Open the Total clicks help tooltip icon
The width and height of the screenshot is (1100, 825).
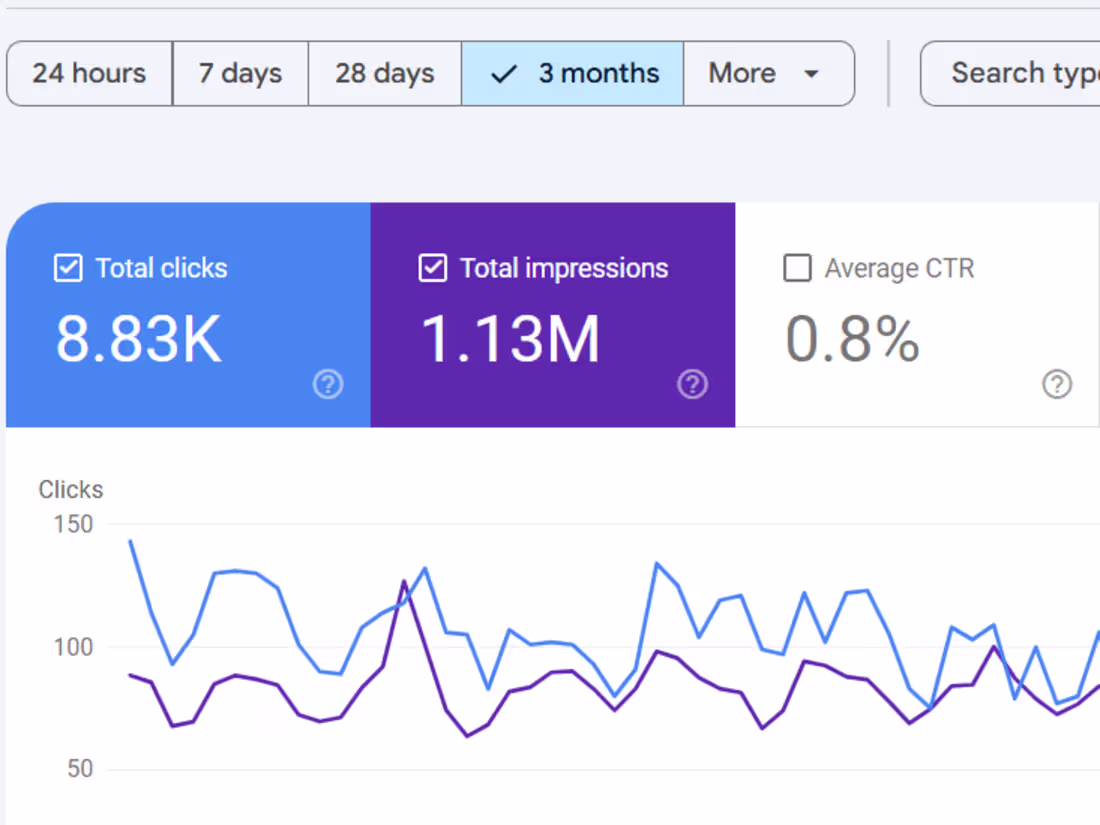coord(328,384)
